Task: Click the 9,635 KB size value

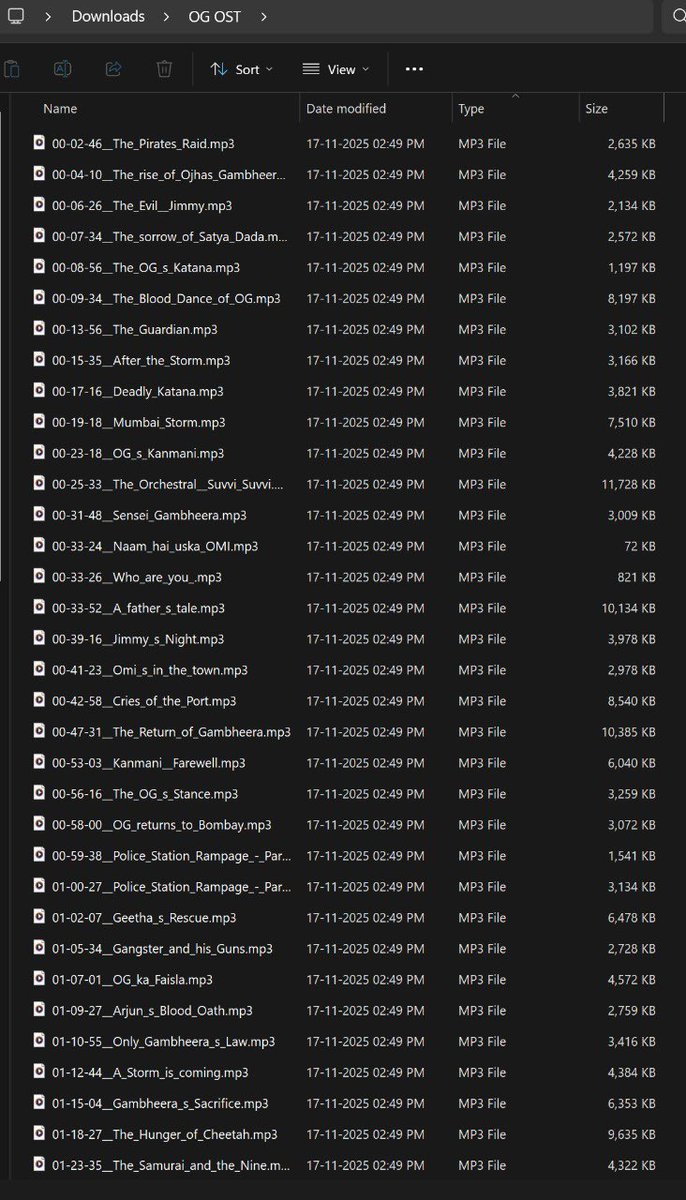Action: click(632, 1134)
